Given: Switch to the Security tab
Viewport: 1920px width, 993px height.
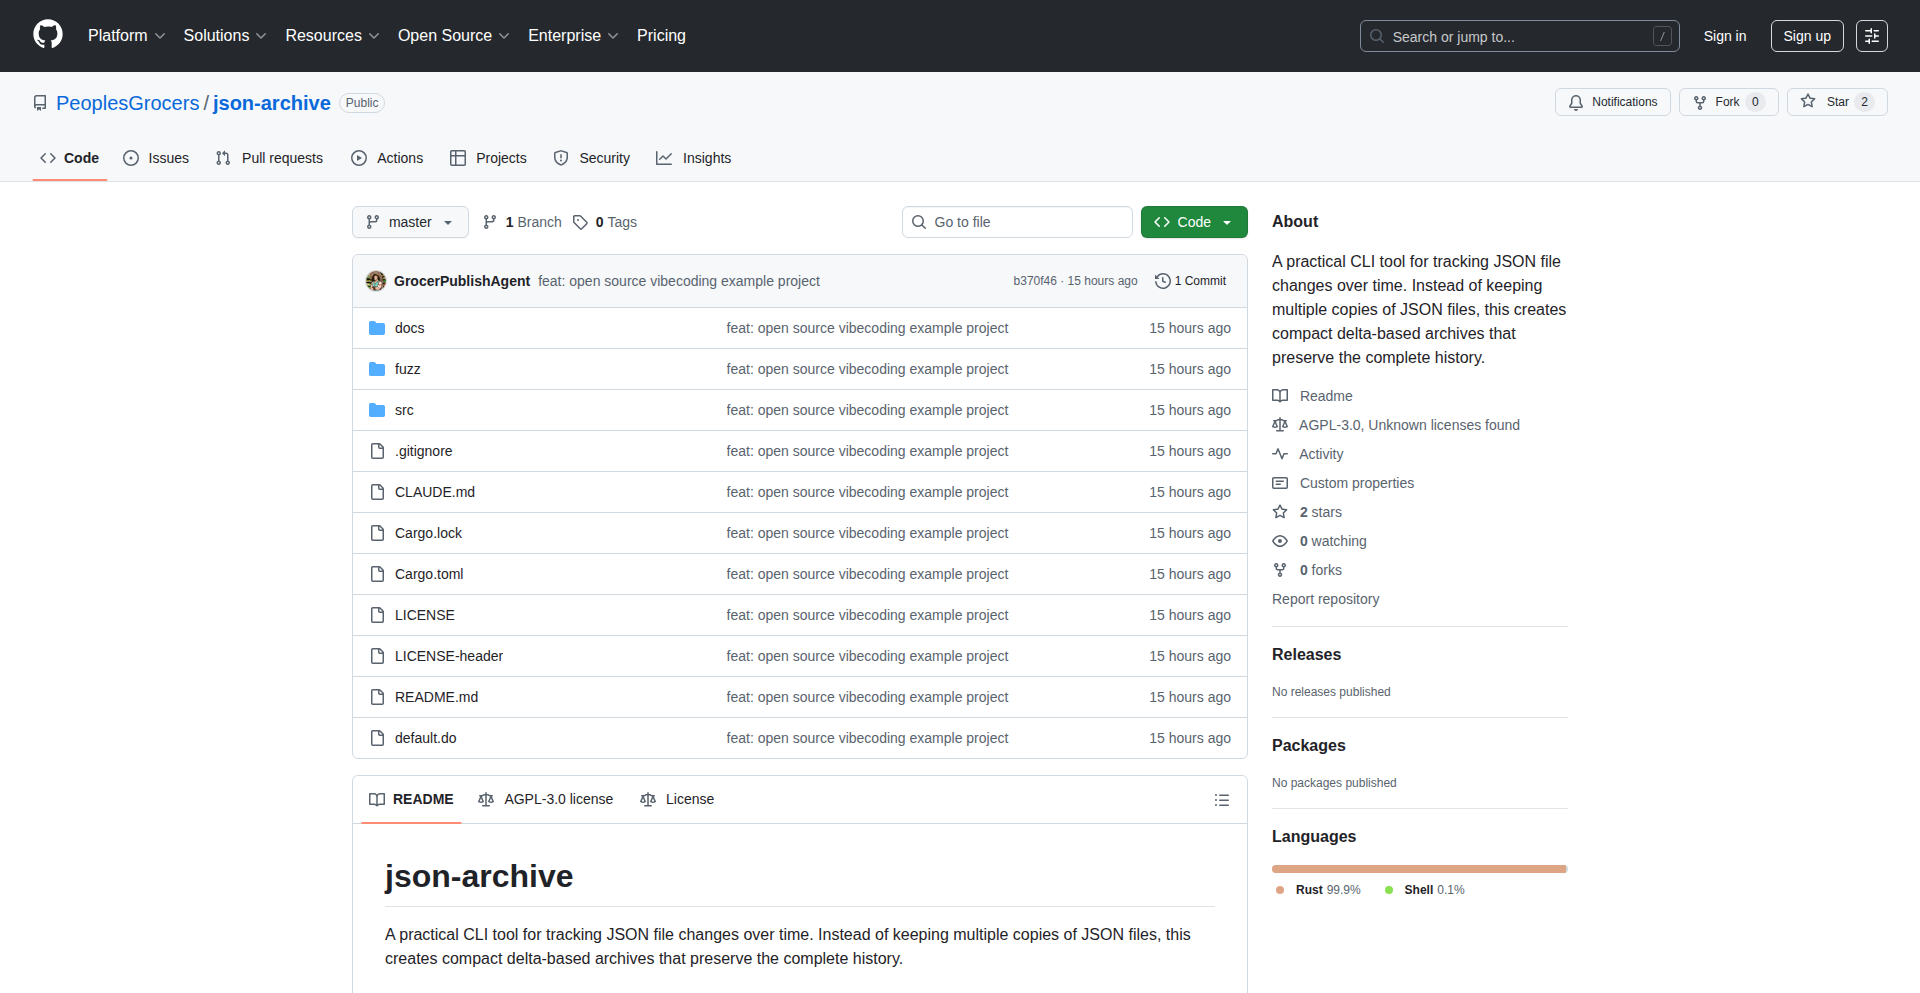Looking at the screenshot, I should [592, 158].
